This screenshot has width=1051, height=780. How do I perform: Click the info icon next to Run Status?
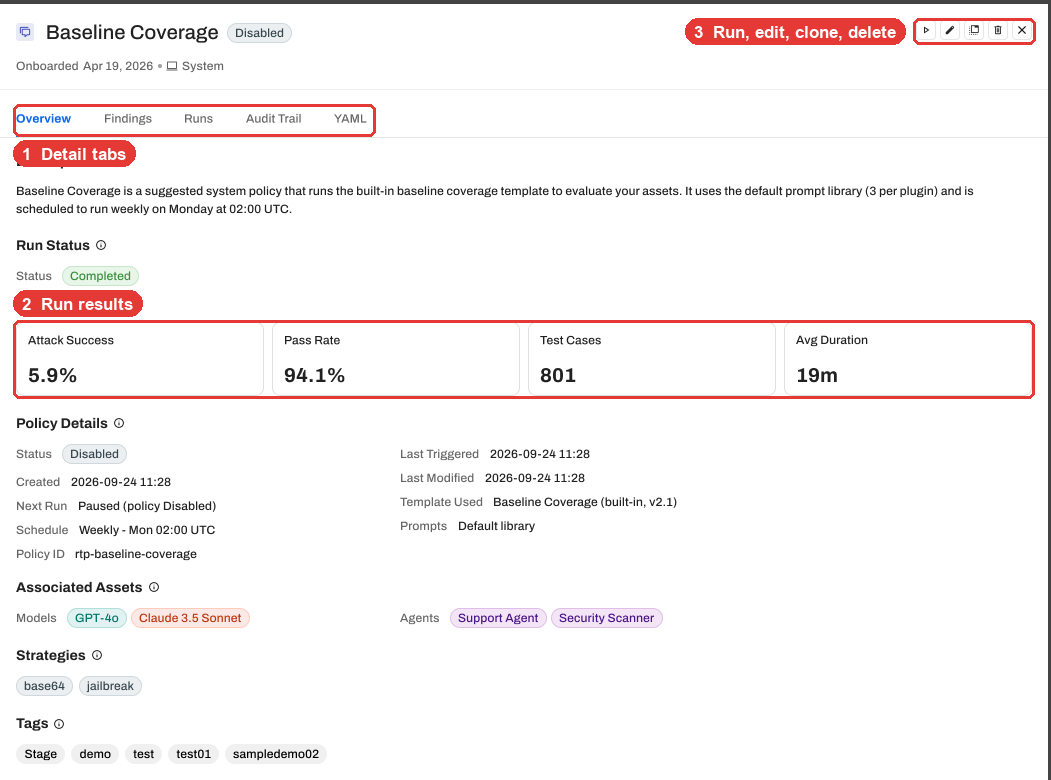pos(101,245)
